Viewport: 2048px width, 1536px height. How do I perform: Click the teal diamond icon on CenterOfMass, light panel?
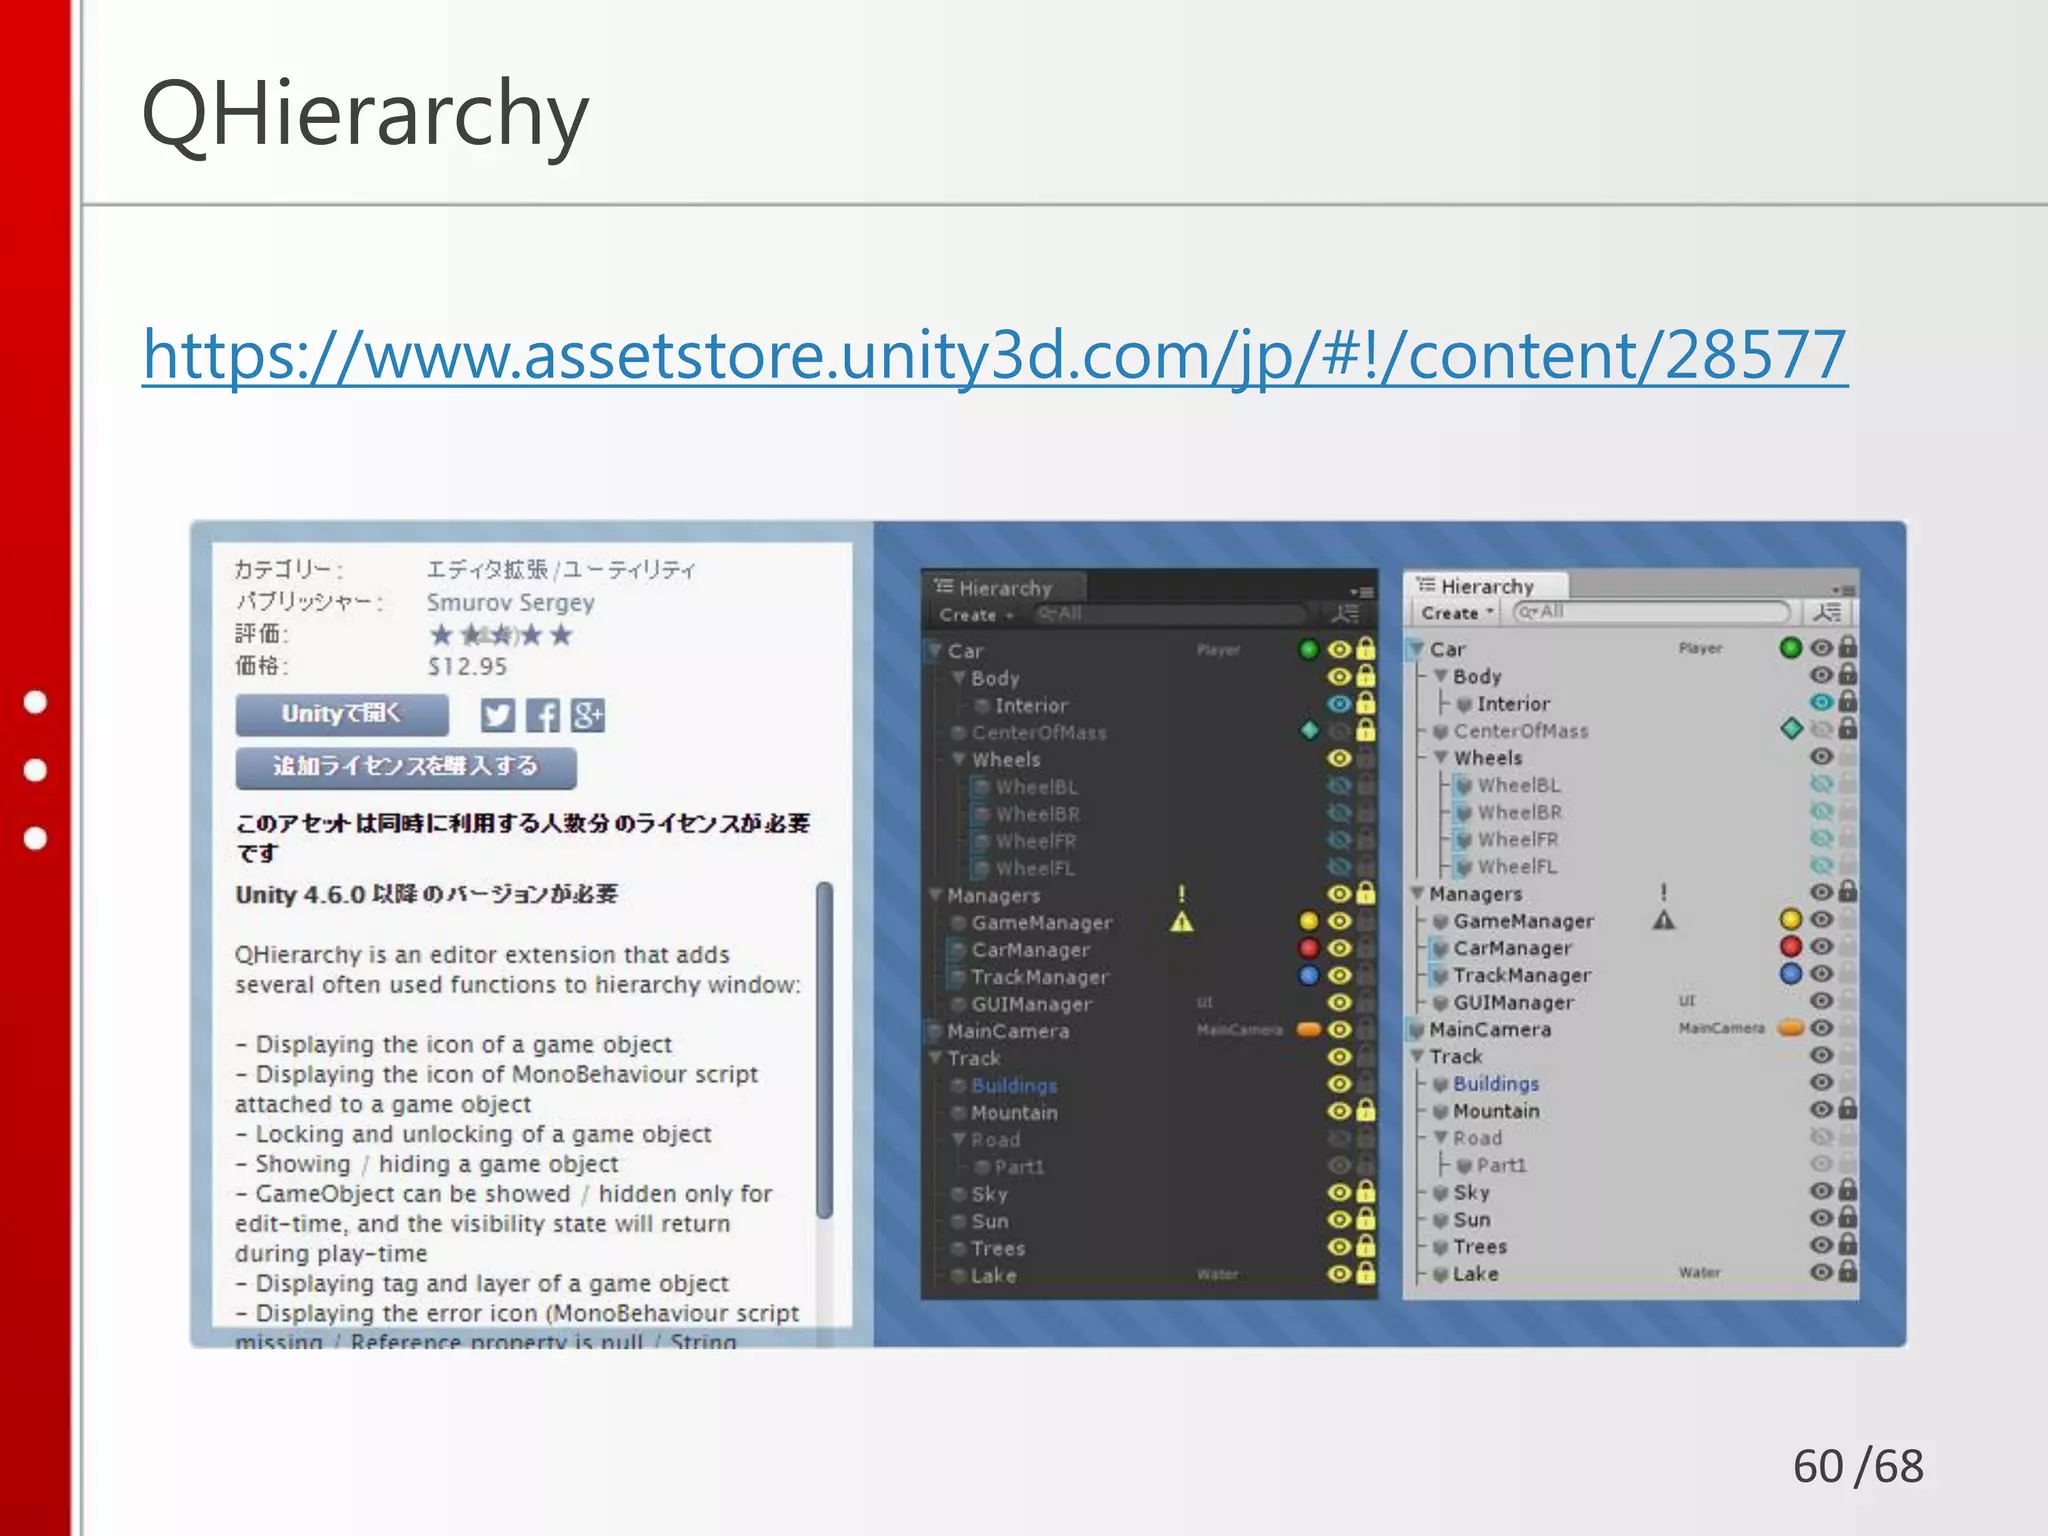(x=1791, y=729)
